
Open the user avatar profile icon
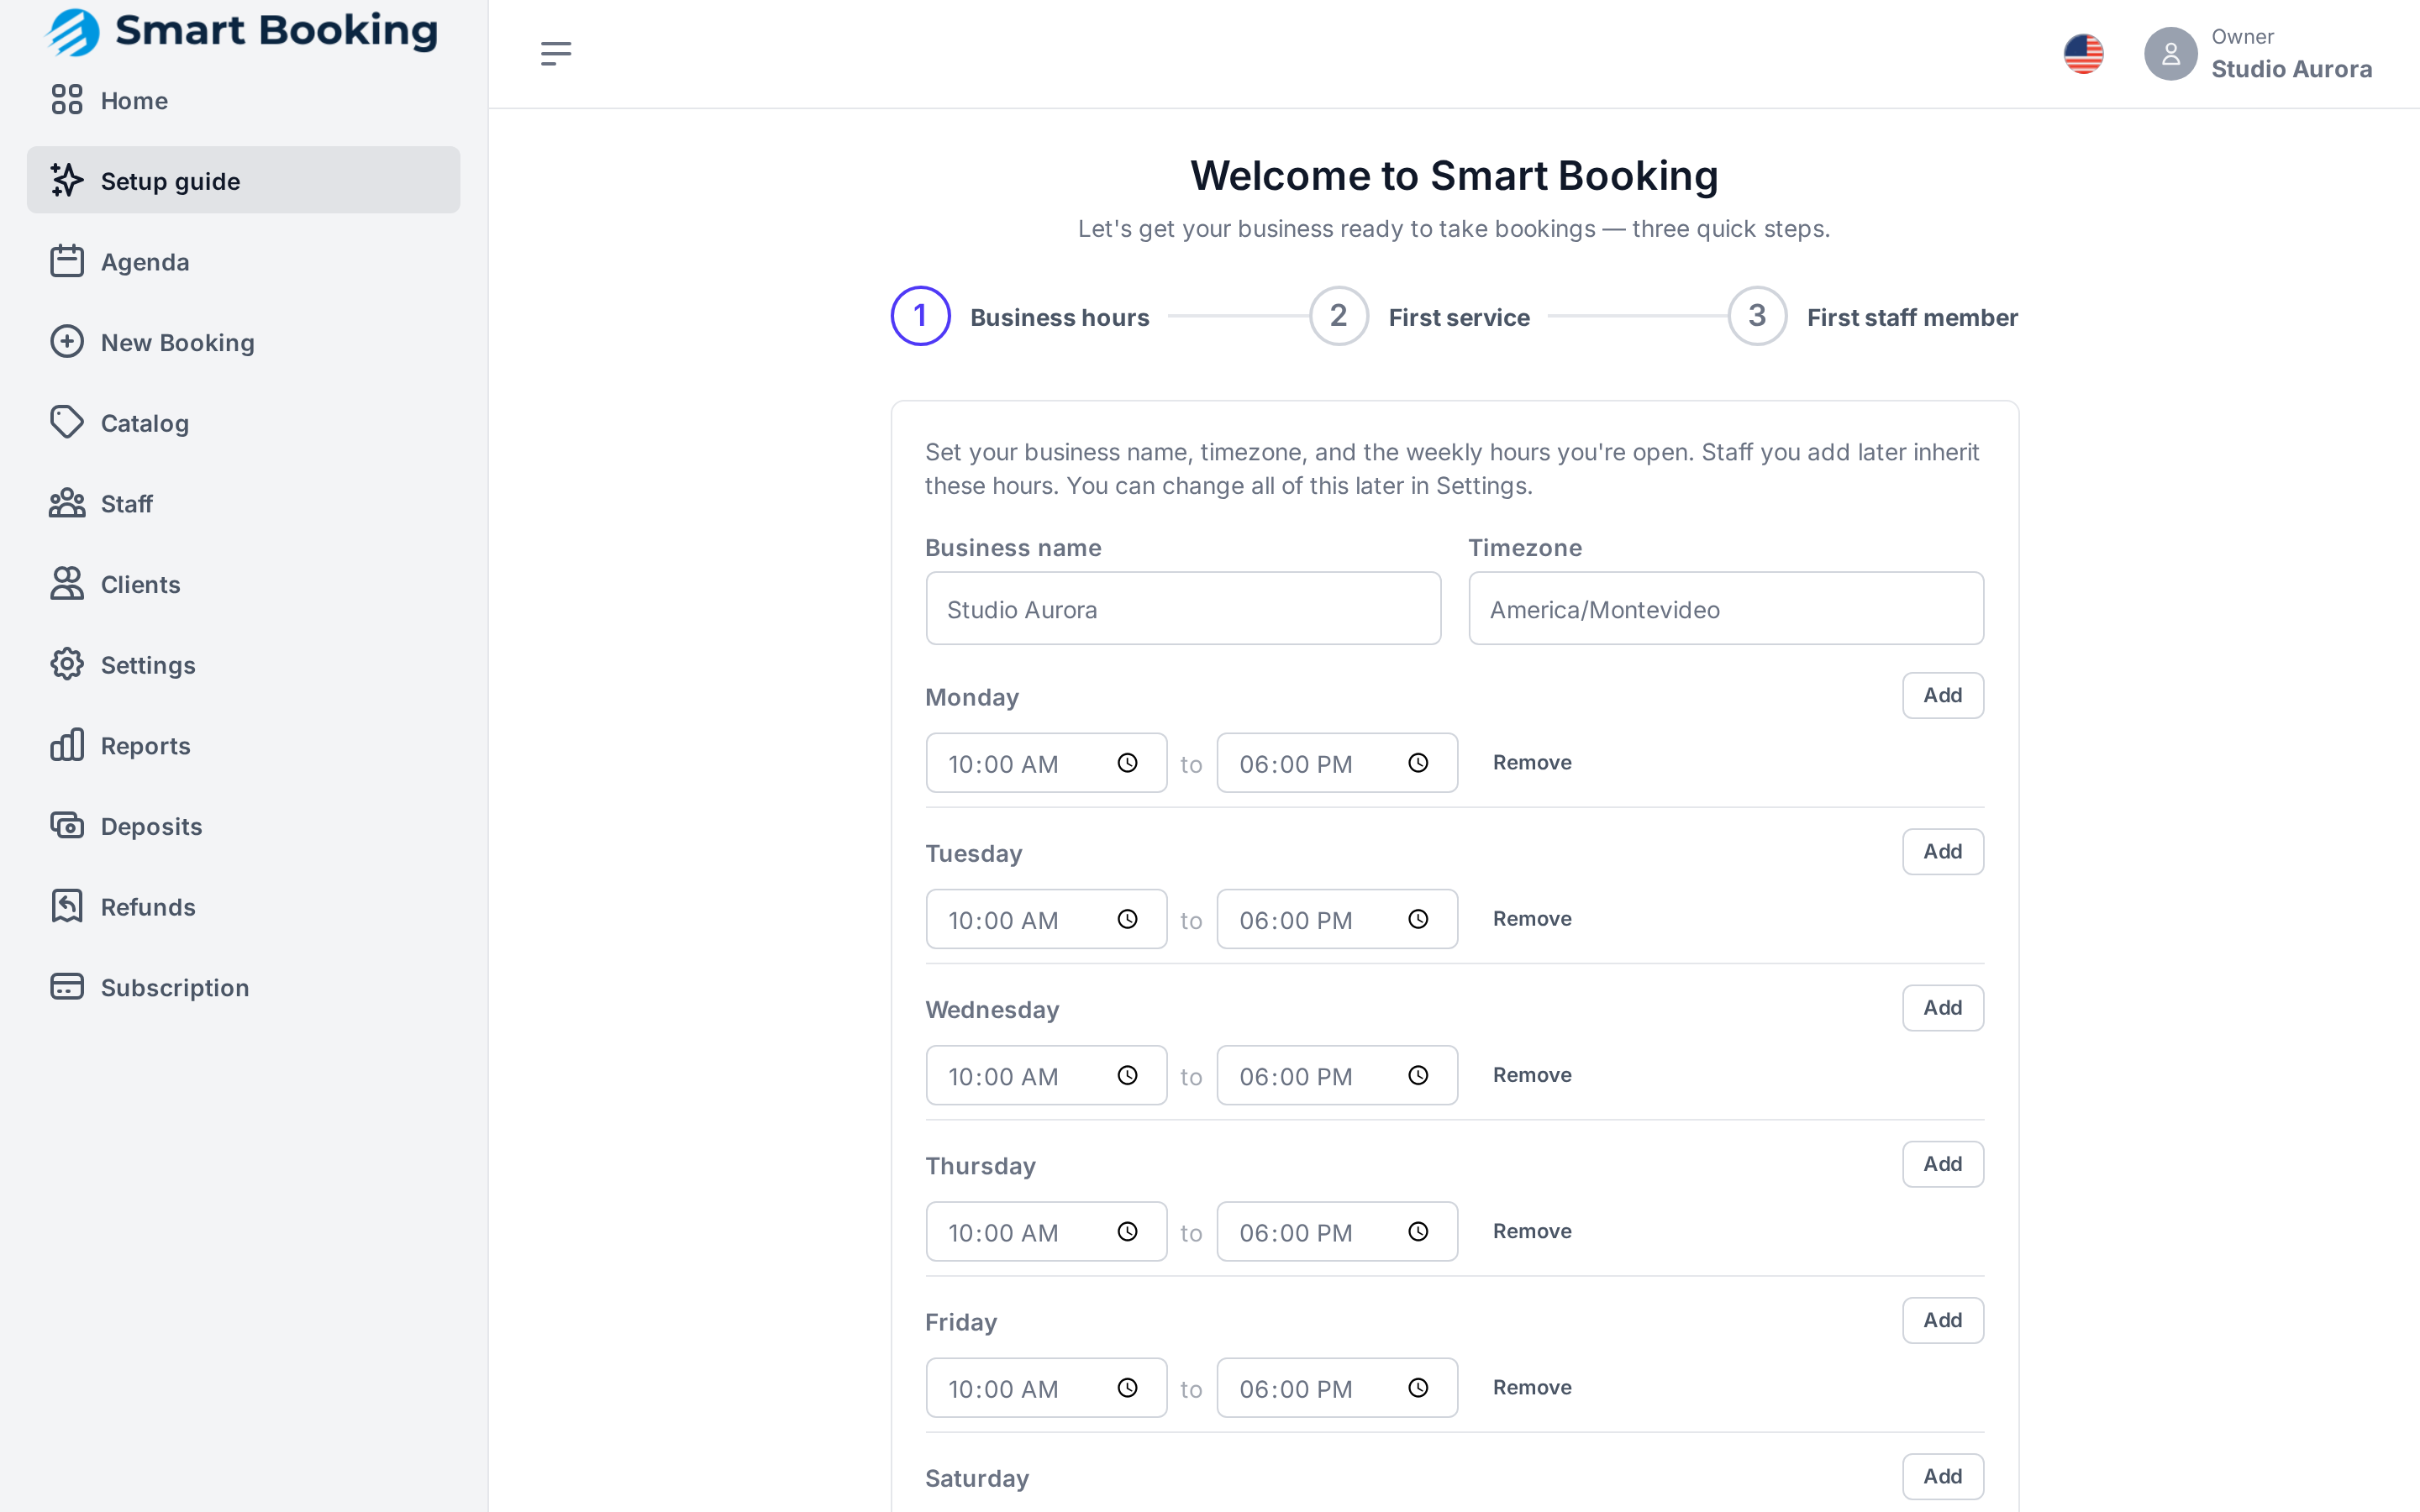2170,54
